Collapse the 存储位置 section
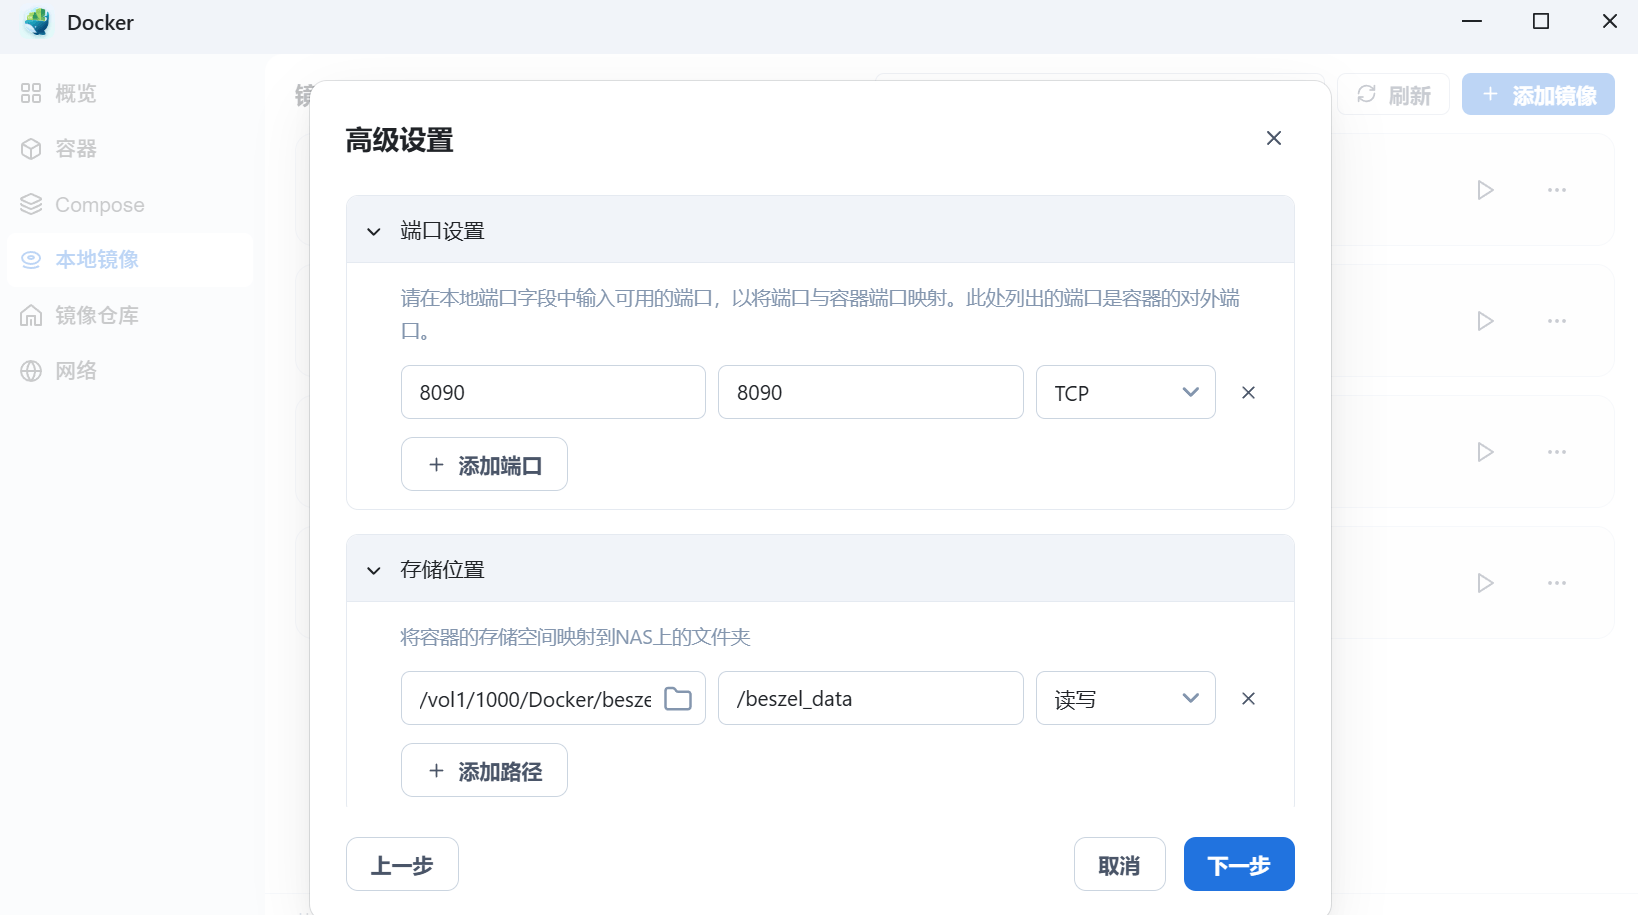 (374, 570)
